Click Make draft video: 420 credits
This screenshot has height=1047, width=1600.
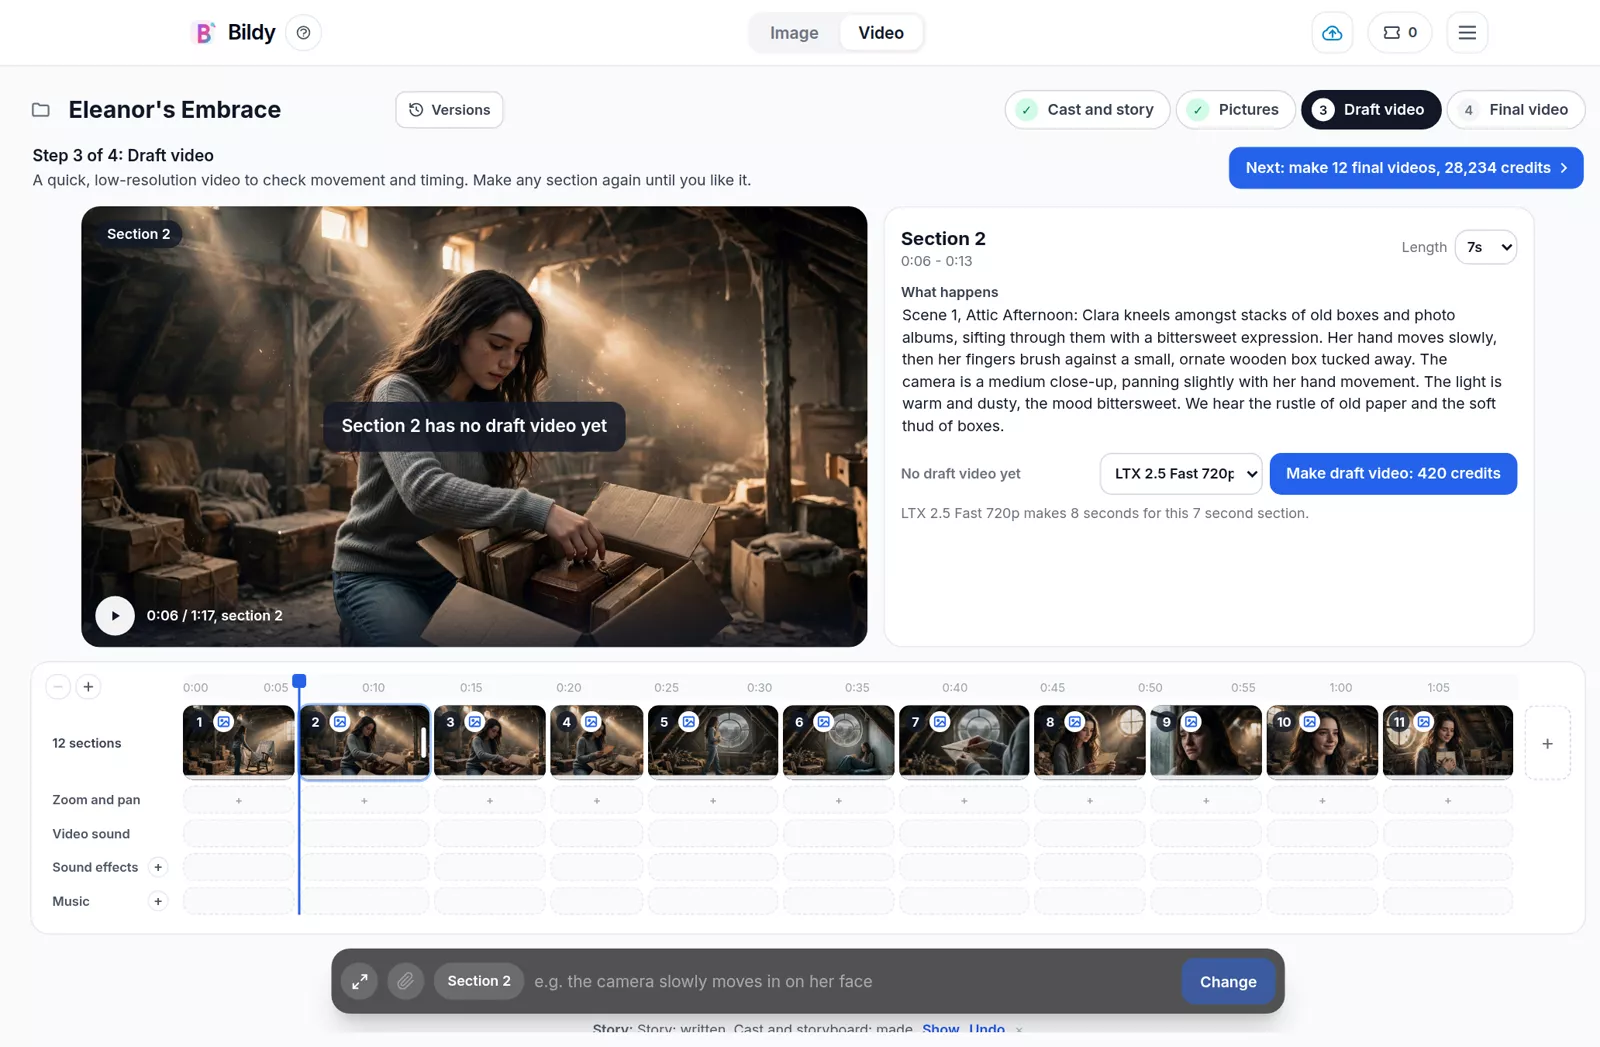[x=1393, y=474]
